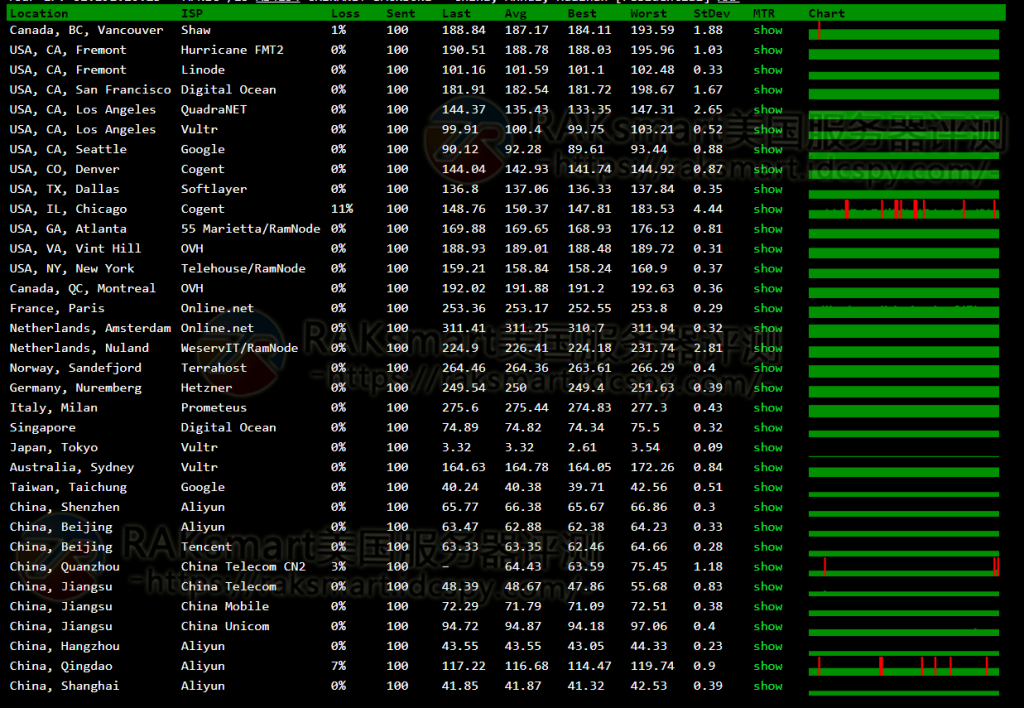This screenshot has height=708, width=1024.
Task: Open show link for Fremont Linode row
Action: pos(768,70)
